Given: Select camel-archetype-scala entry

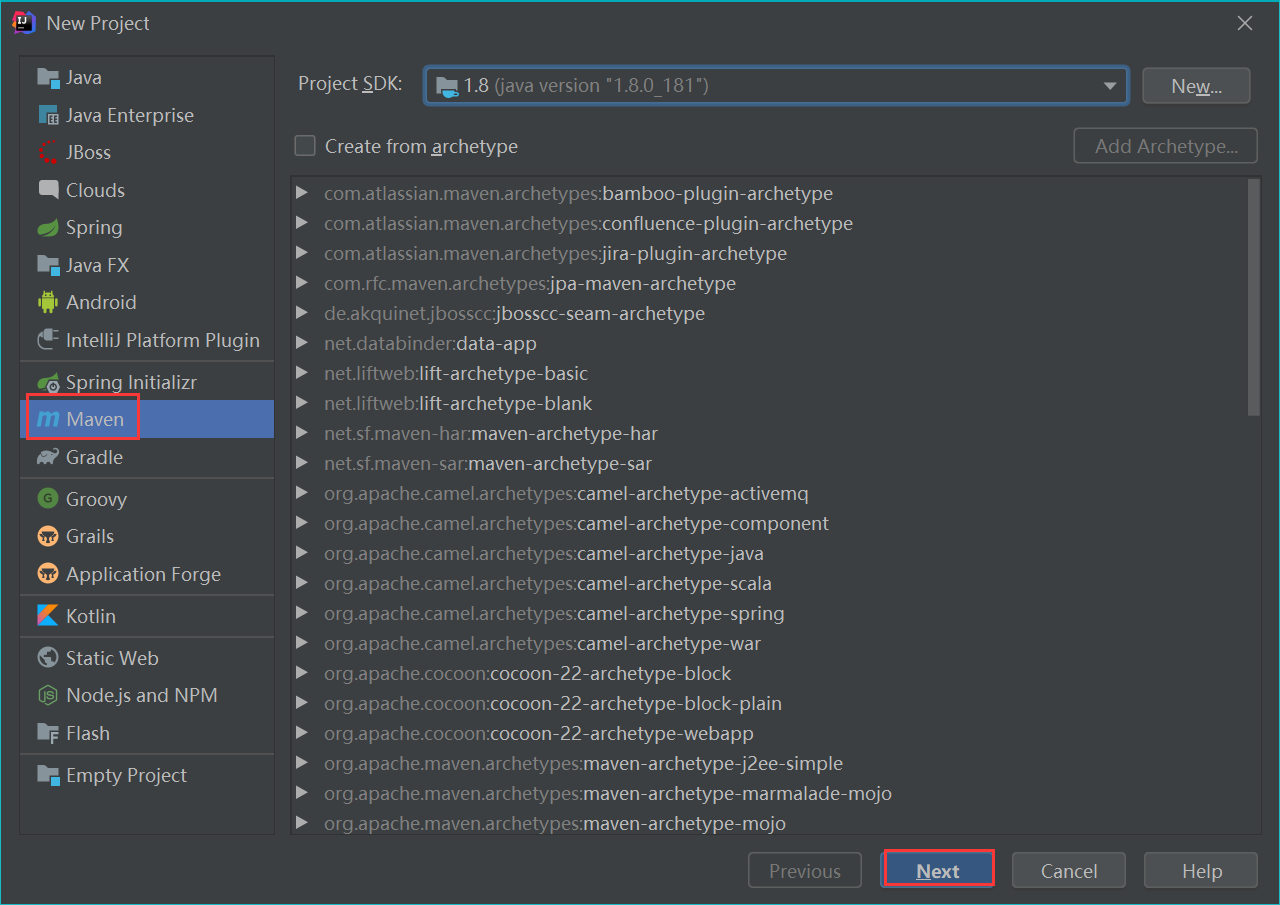Looking at the screenshot, I should (548, 583).
